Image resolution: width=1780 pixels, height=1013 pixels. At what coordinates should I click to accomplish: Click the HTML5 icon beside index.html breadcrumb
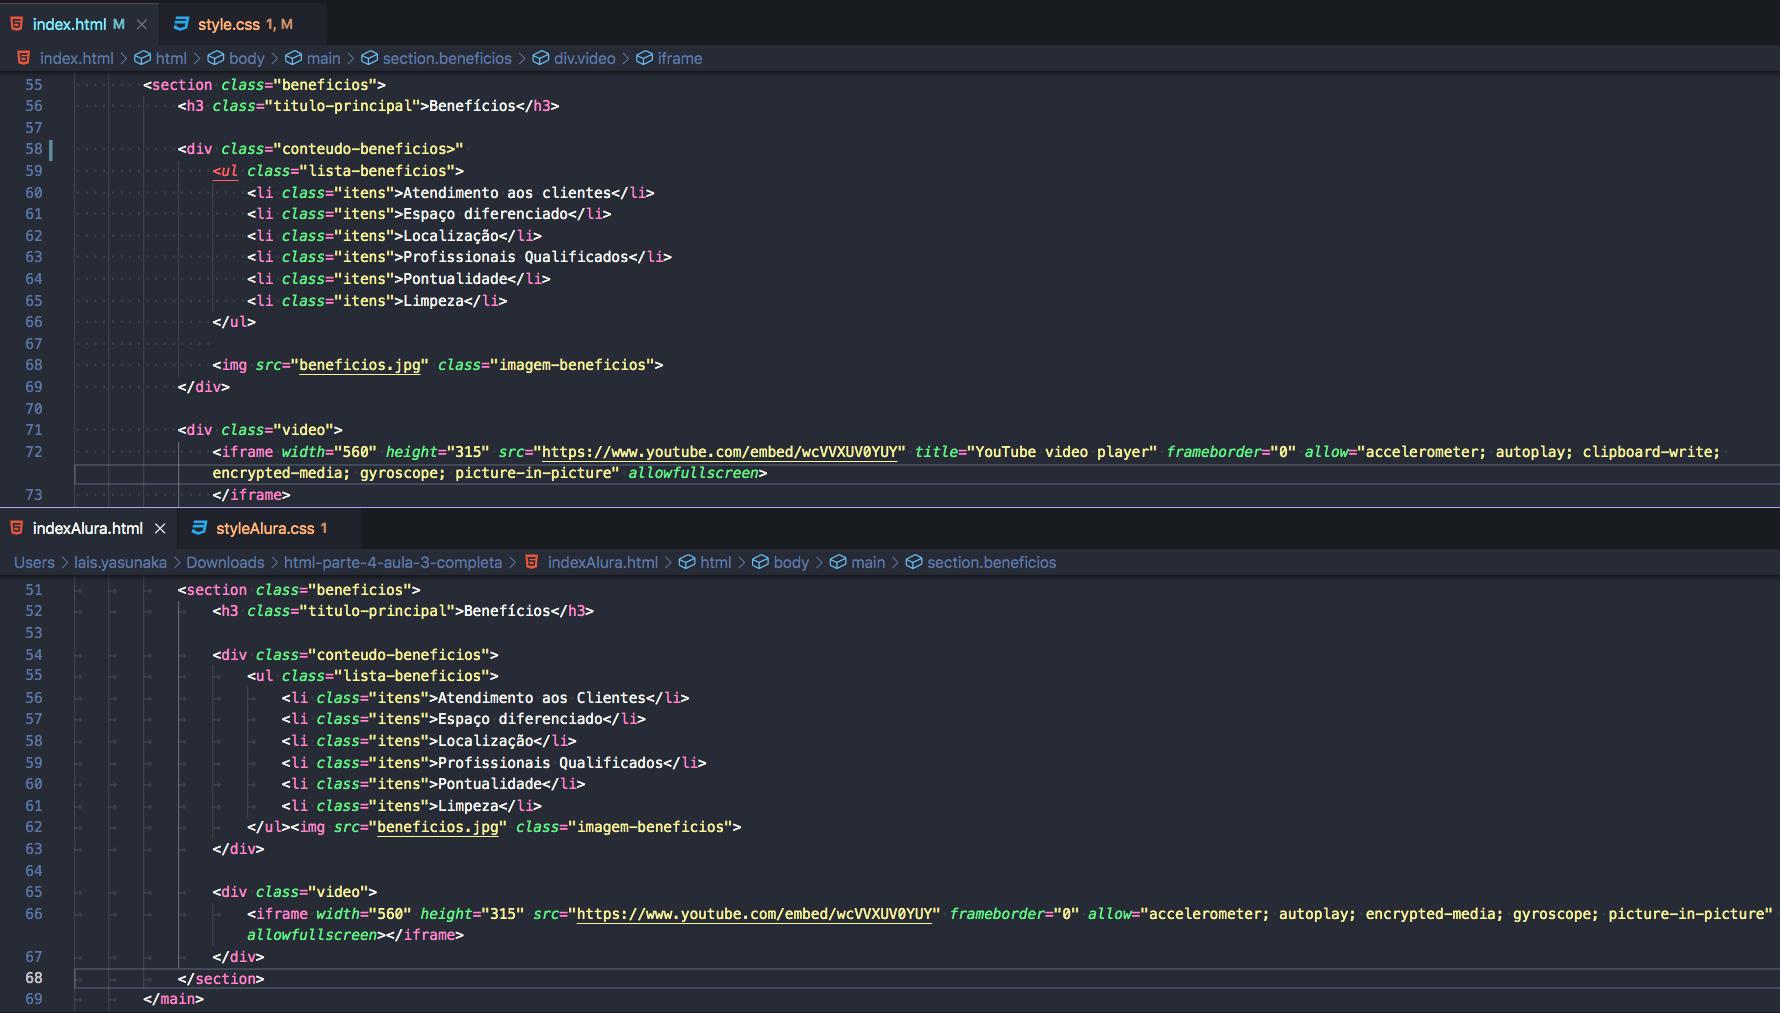(23, 58)
